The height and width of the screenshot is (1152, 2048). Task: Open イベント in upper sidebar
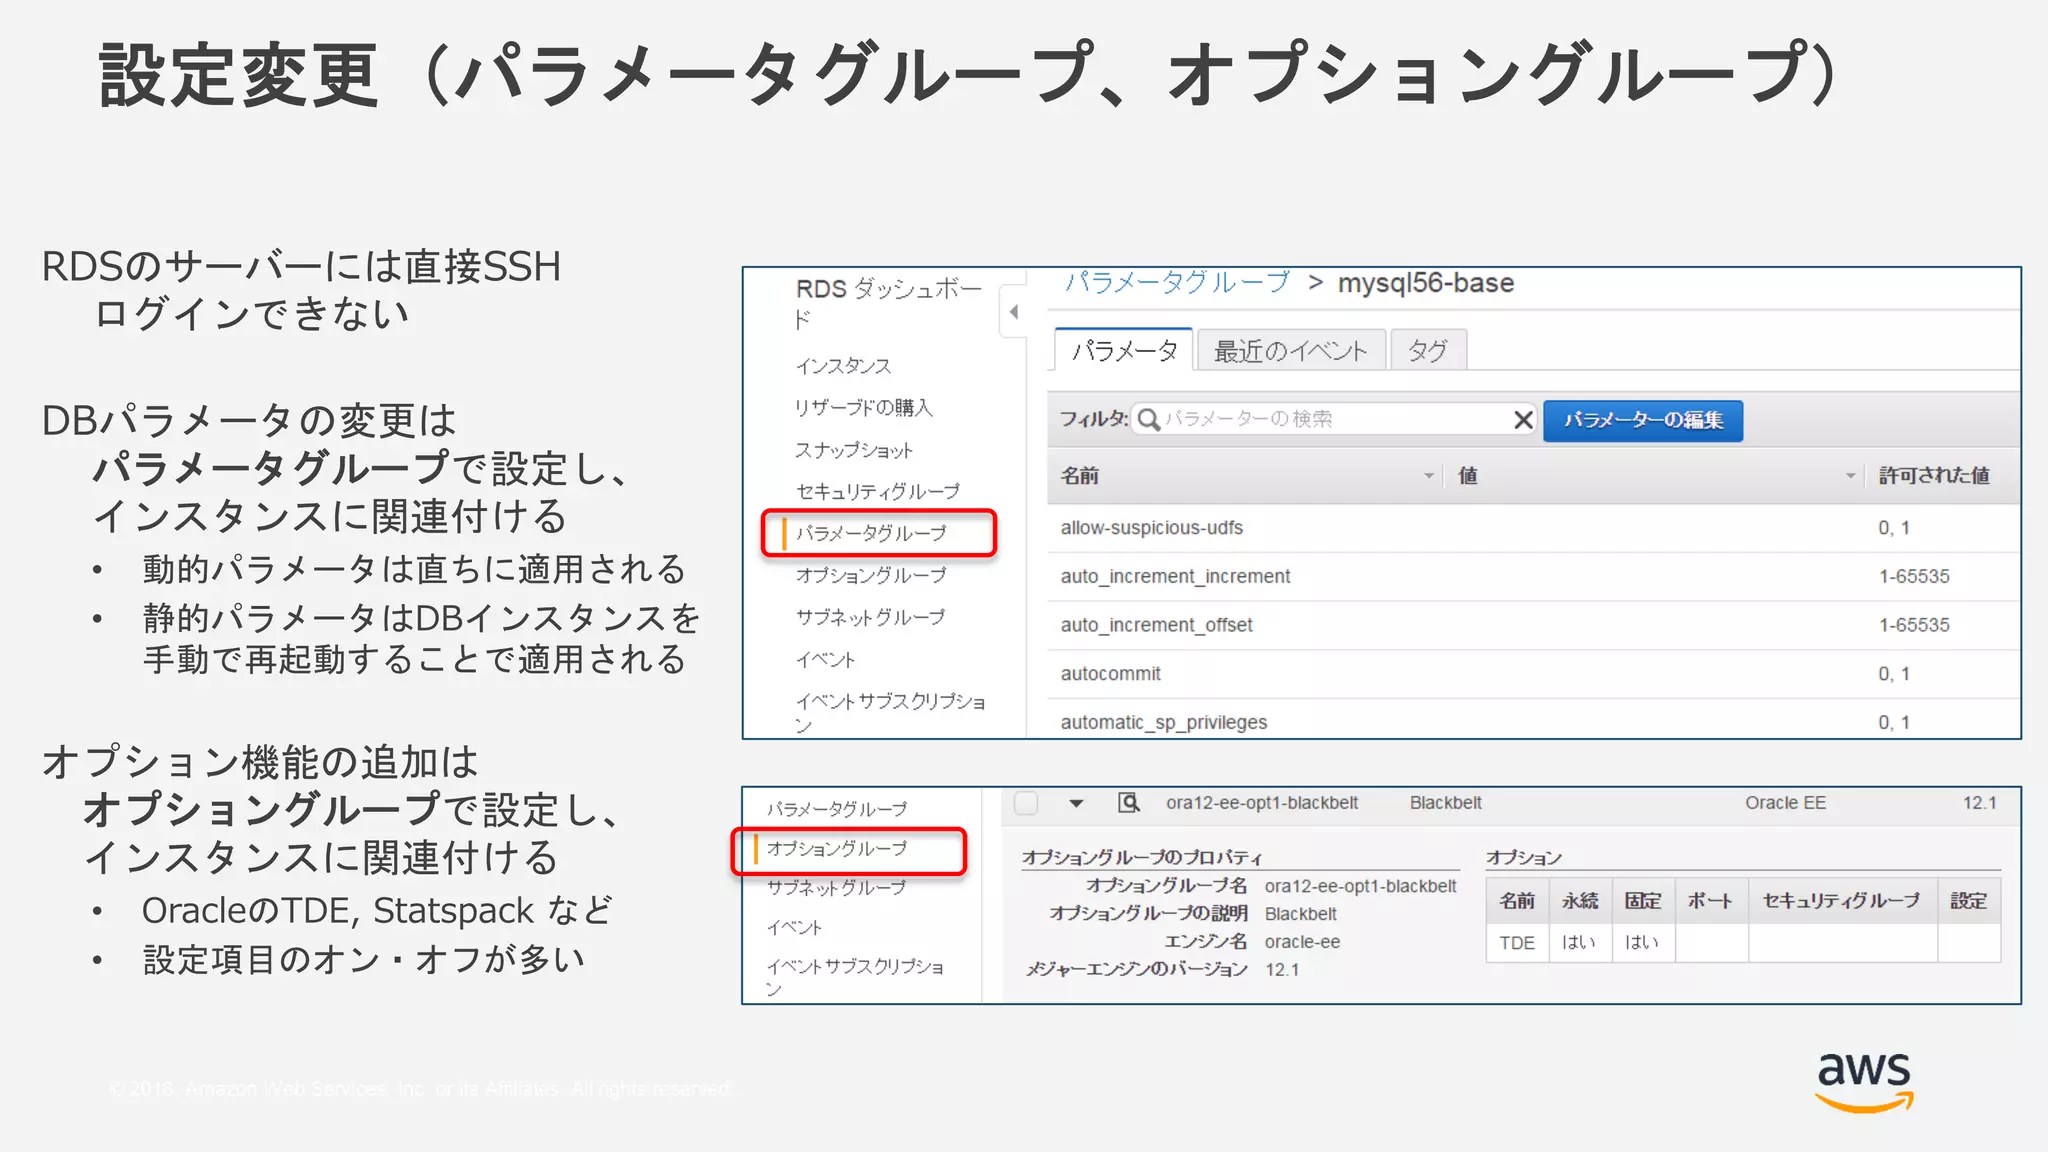(825, 660)
